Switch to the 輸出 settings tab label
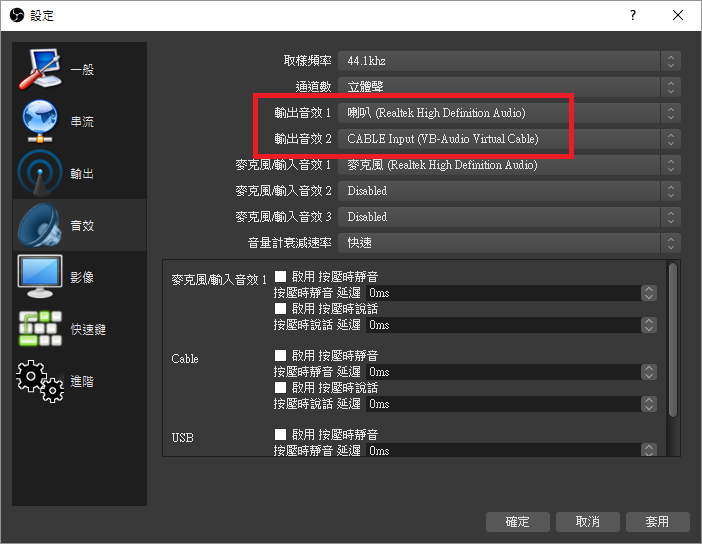The width and height of the screenshot is (702, 544). [82, 174]
